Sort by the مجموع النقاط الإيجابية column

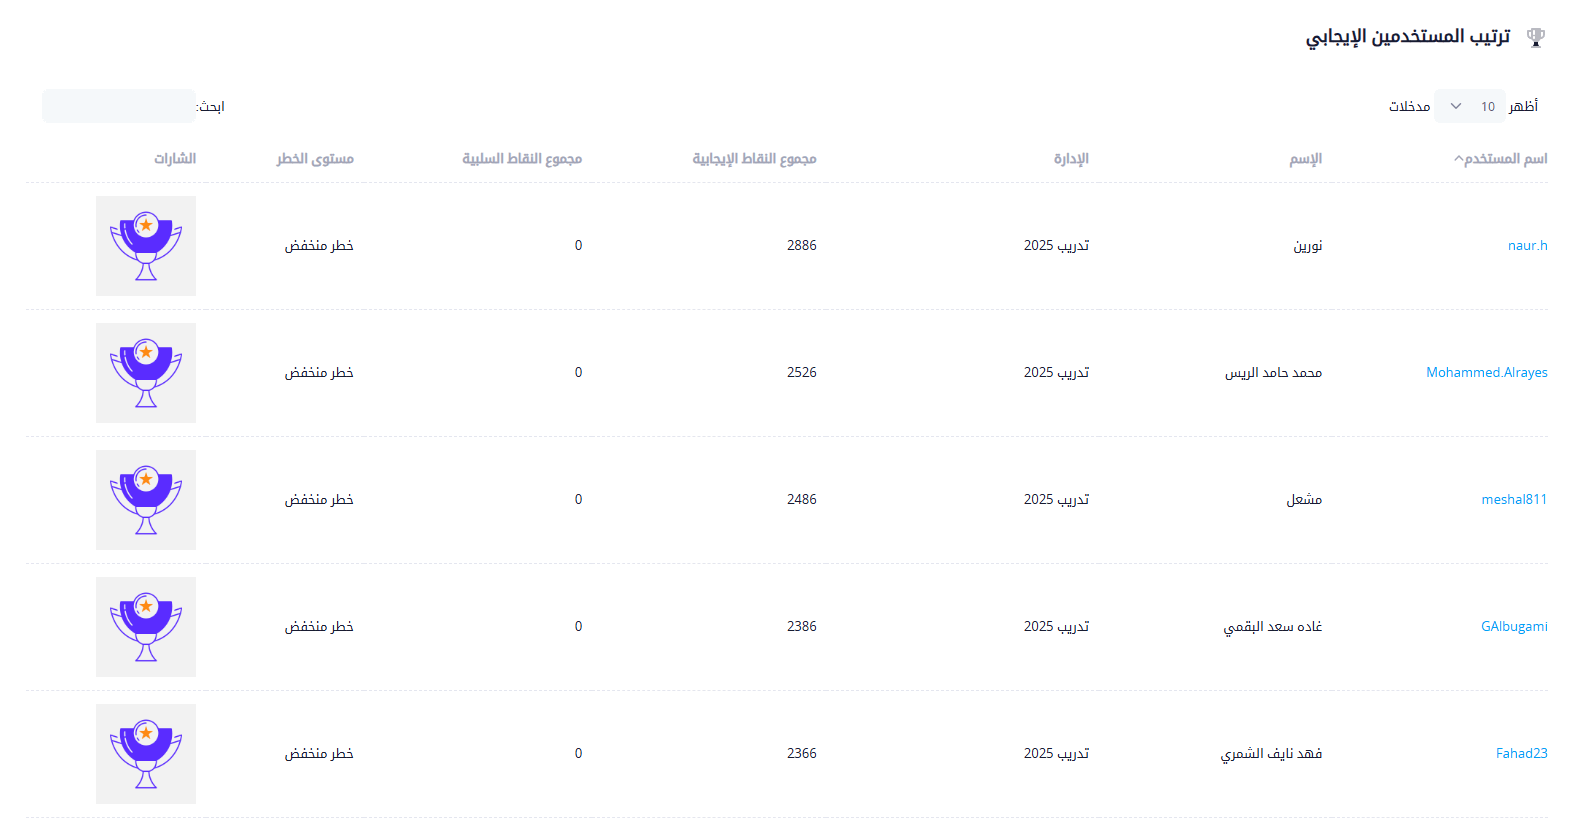click(x=754, y=159)
